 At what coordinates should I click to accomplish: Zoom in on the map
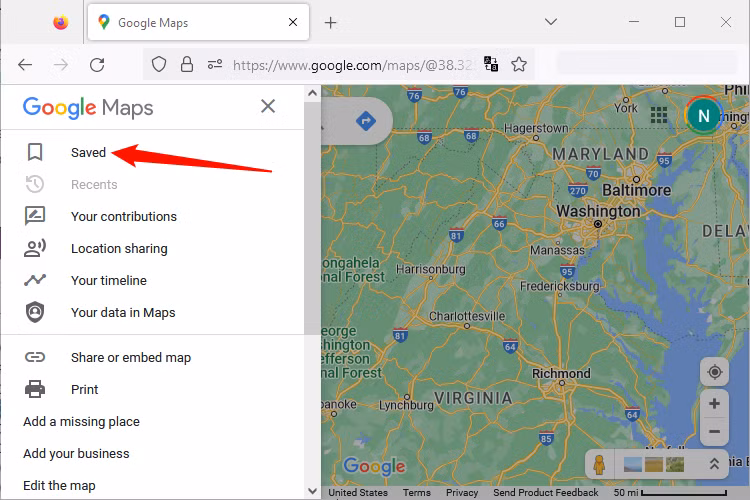tap(714, 404)
